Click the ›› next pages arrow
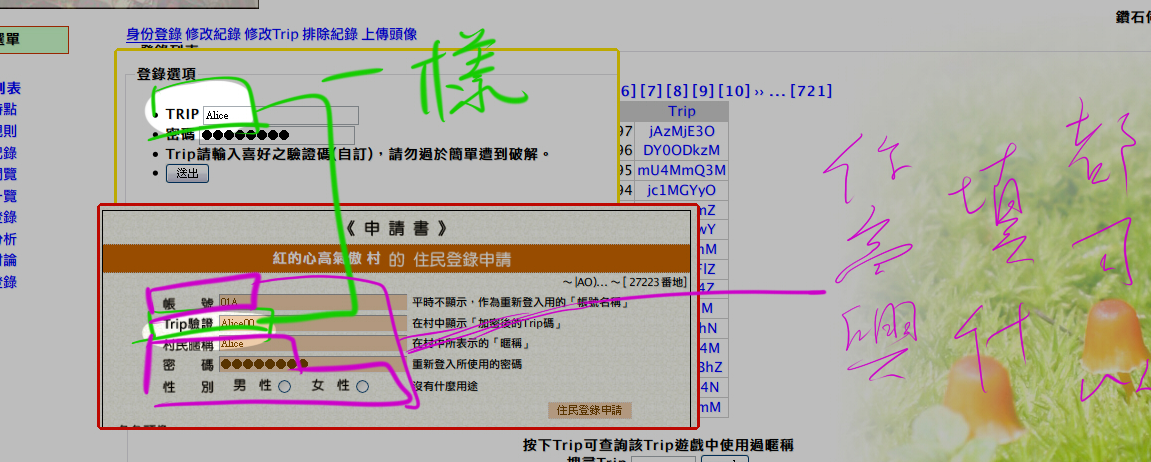1151x462 pixels. tap(759, 91)
